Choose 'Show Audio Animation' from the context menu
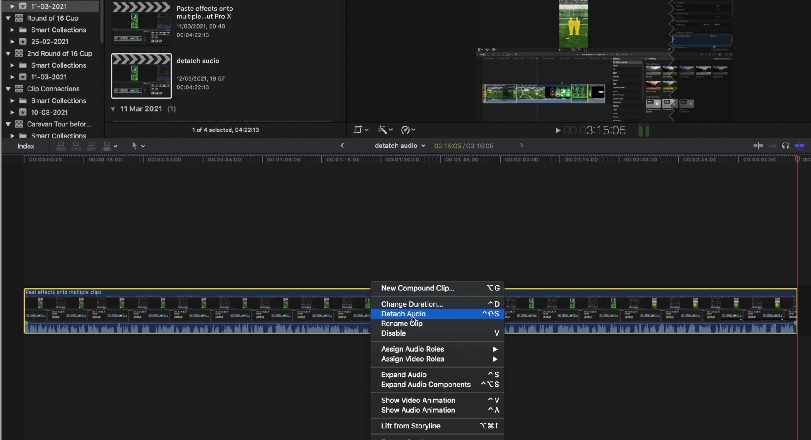The width and height of the screenshot is (811, 440). coord(438,410)
